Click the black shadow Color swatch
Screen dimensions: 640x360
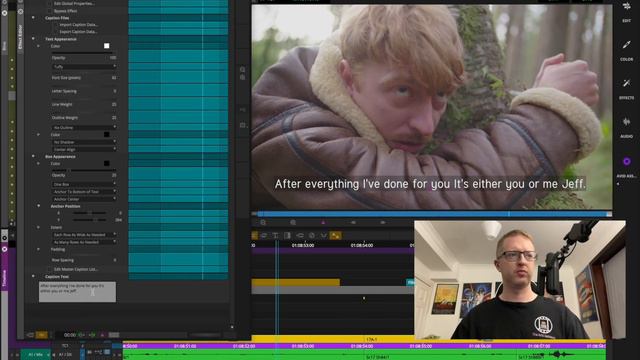(107, 134)
